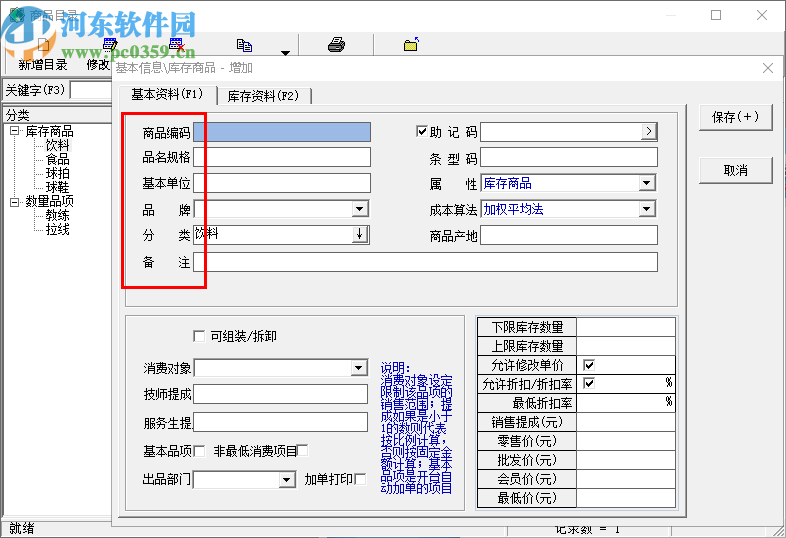Viewport: 786px width, 538px height.
Task: Click the 就绪 status bar text
Action: (22, 528)
